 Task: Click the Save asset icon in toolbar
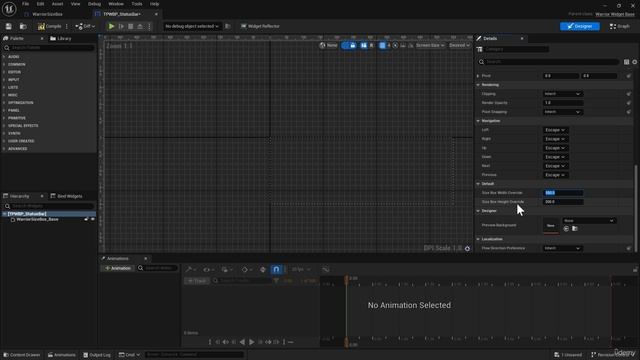(x=9, y=26)
